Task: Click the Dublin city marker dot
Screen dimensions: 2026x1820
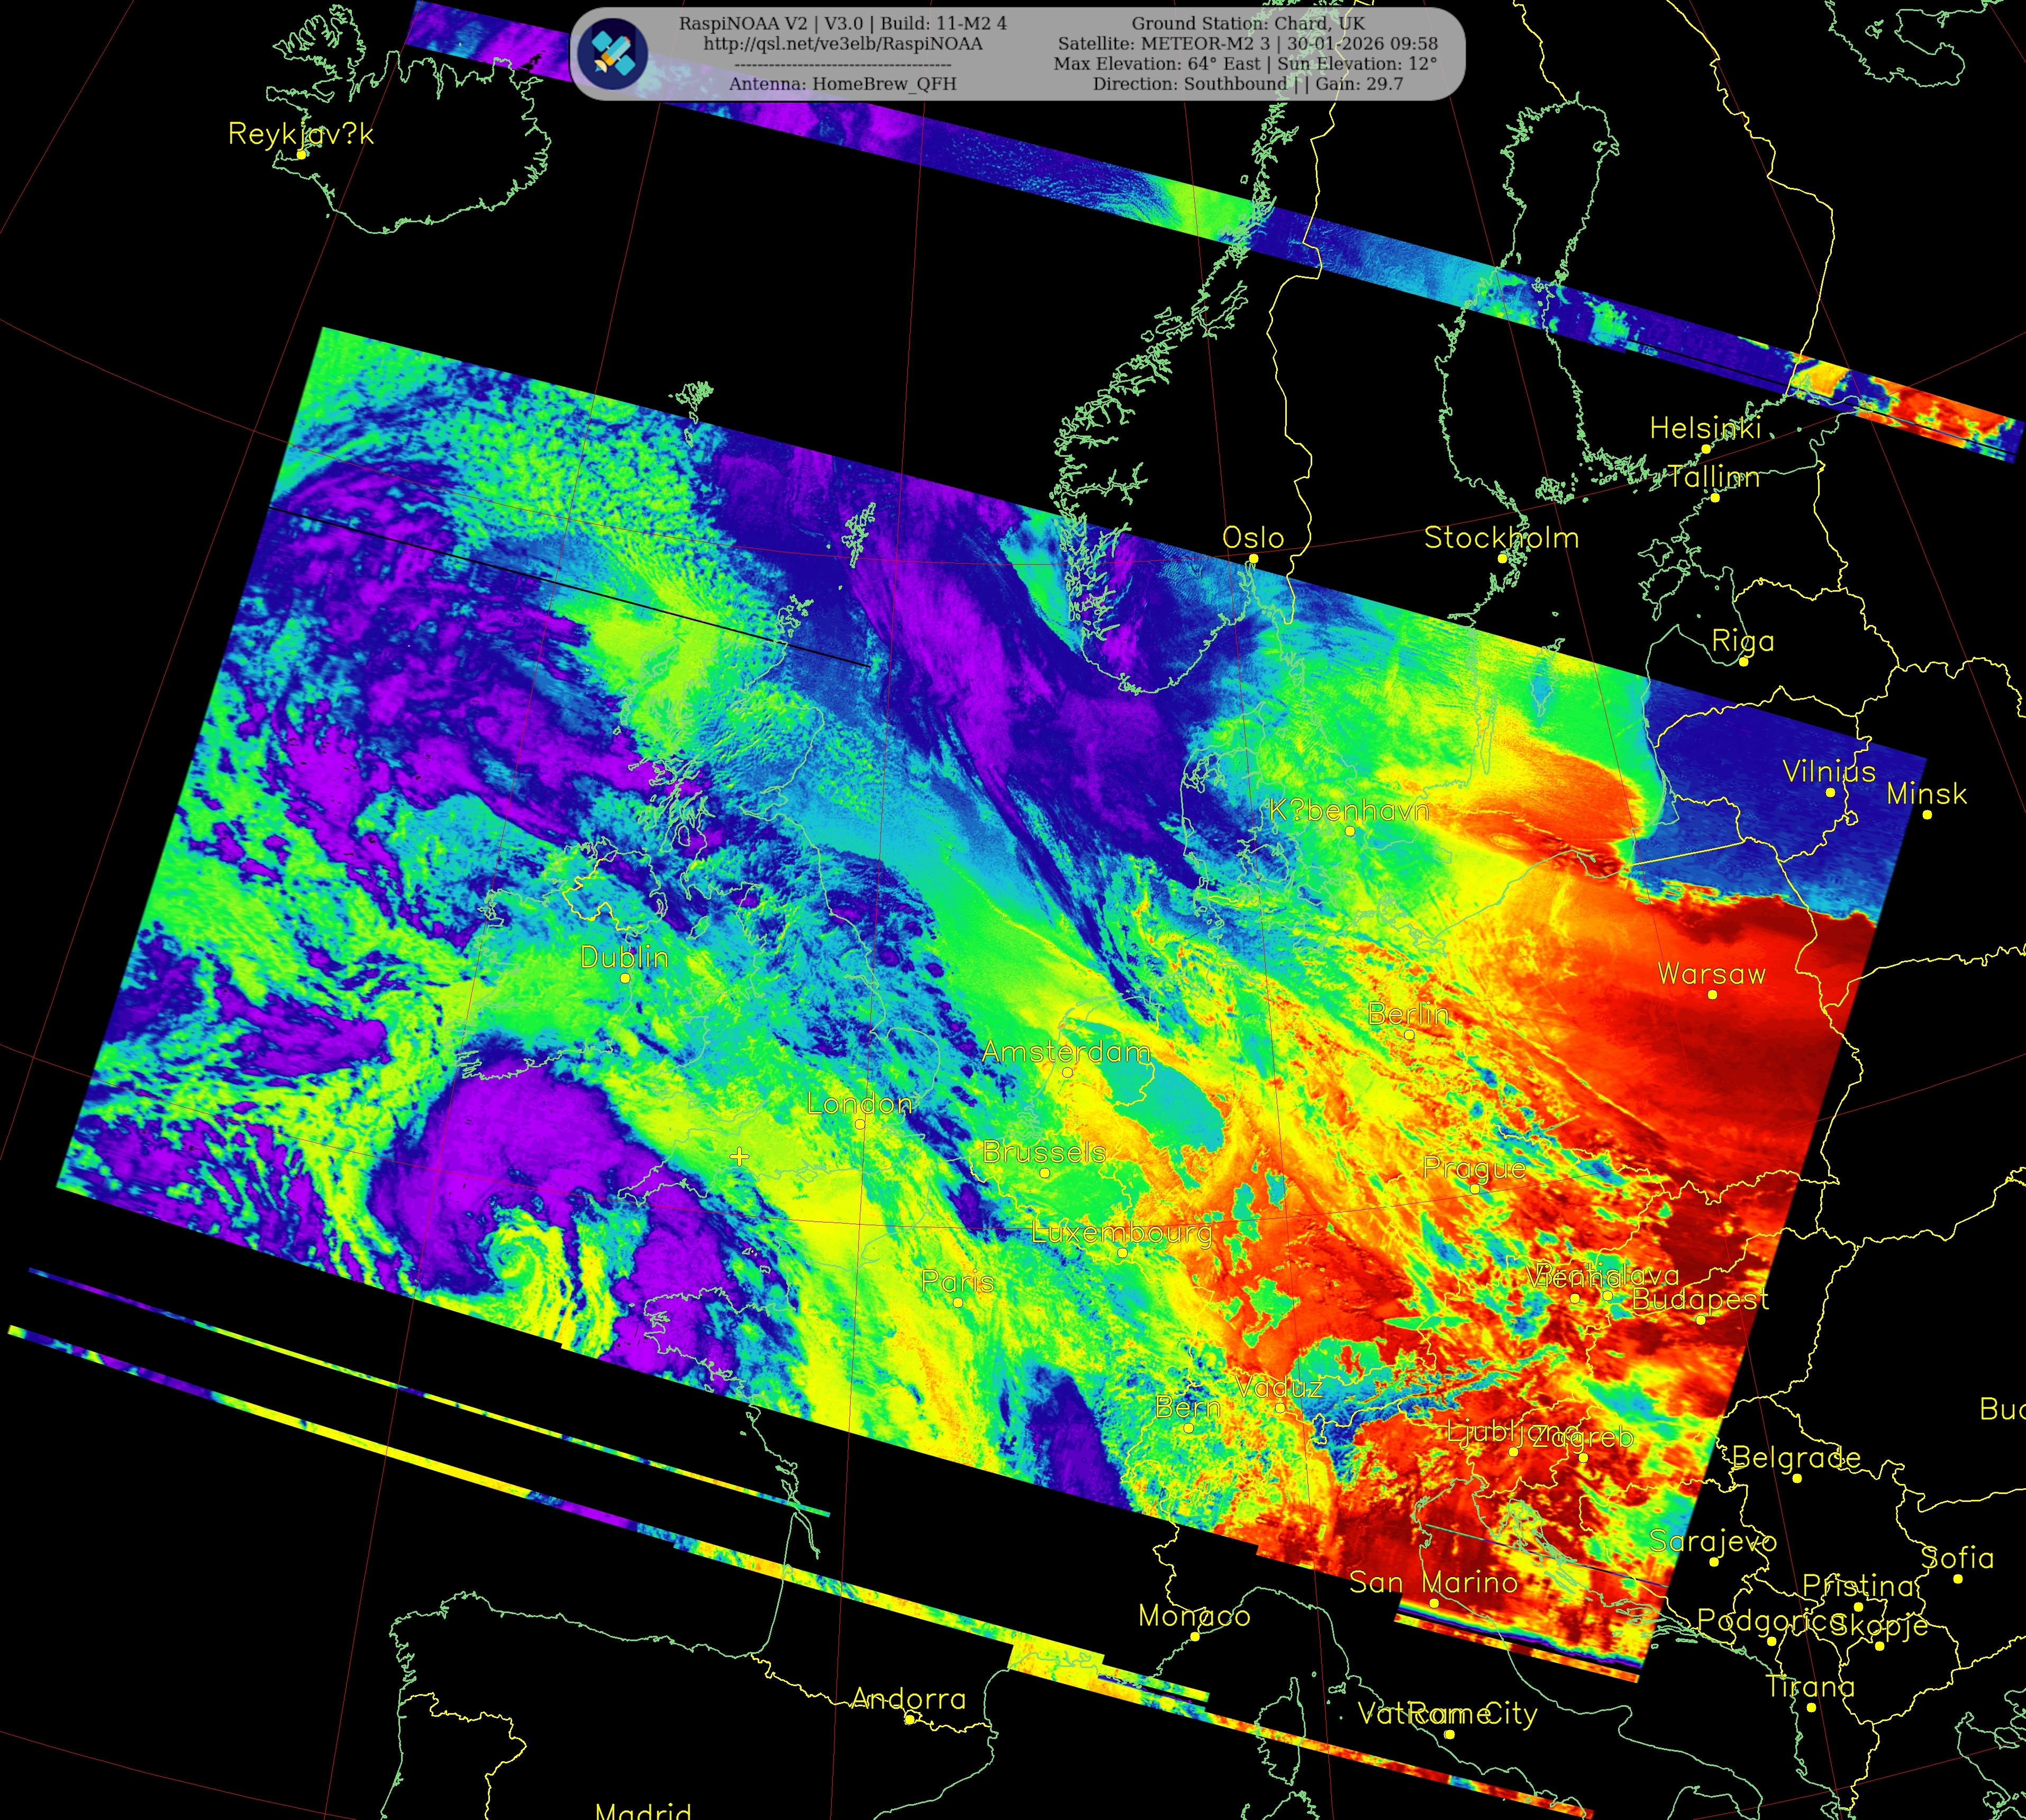Action: coord(625,978)
